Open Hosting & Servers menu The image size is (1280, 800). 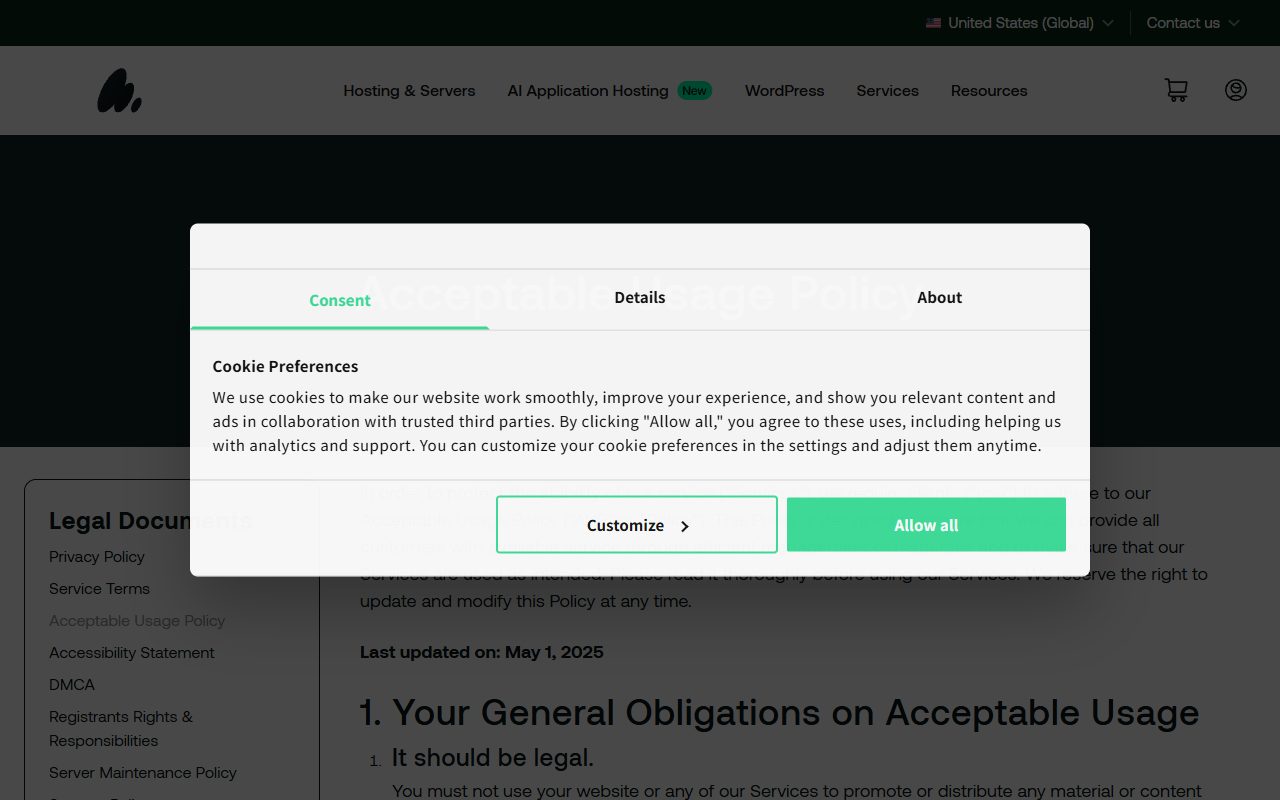[x=409, y=91]
